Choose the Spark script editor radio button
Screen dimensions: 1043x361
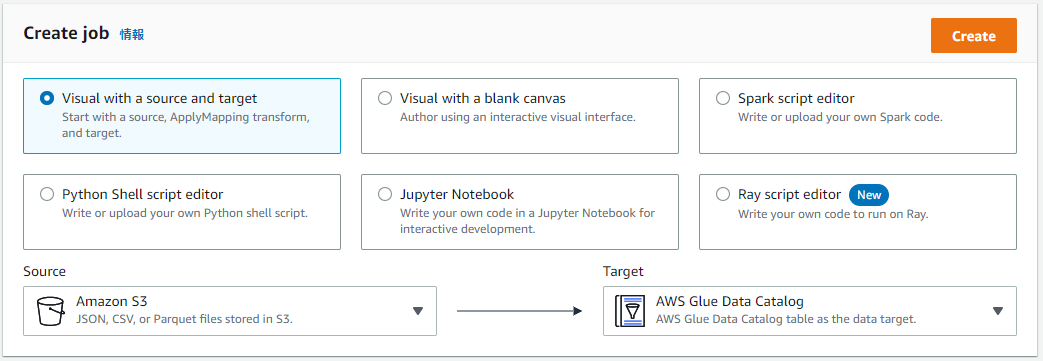click(722, 98)
